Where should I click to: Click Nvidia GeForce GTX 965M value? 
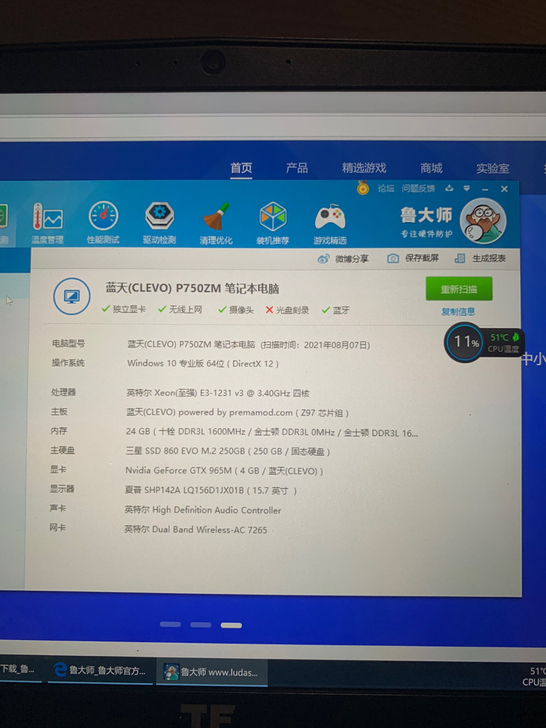224,471
